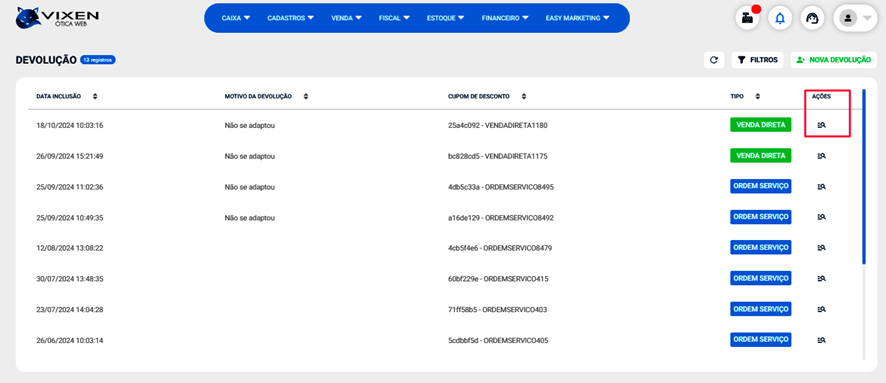Image resolution: width=886 pixels, height=383 pixels.
Task: Click the refresh icon beside Filtros
Action: coord(714,60)
